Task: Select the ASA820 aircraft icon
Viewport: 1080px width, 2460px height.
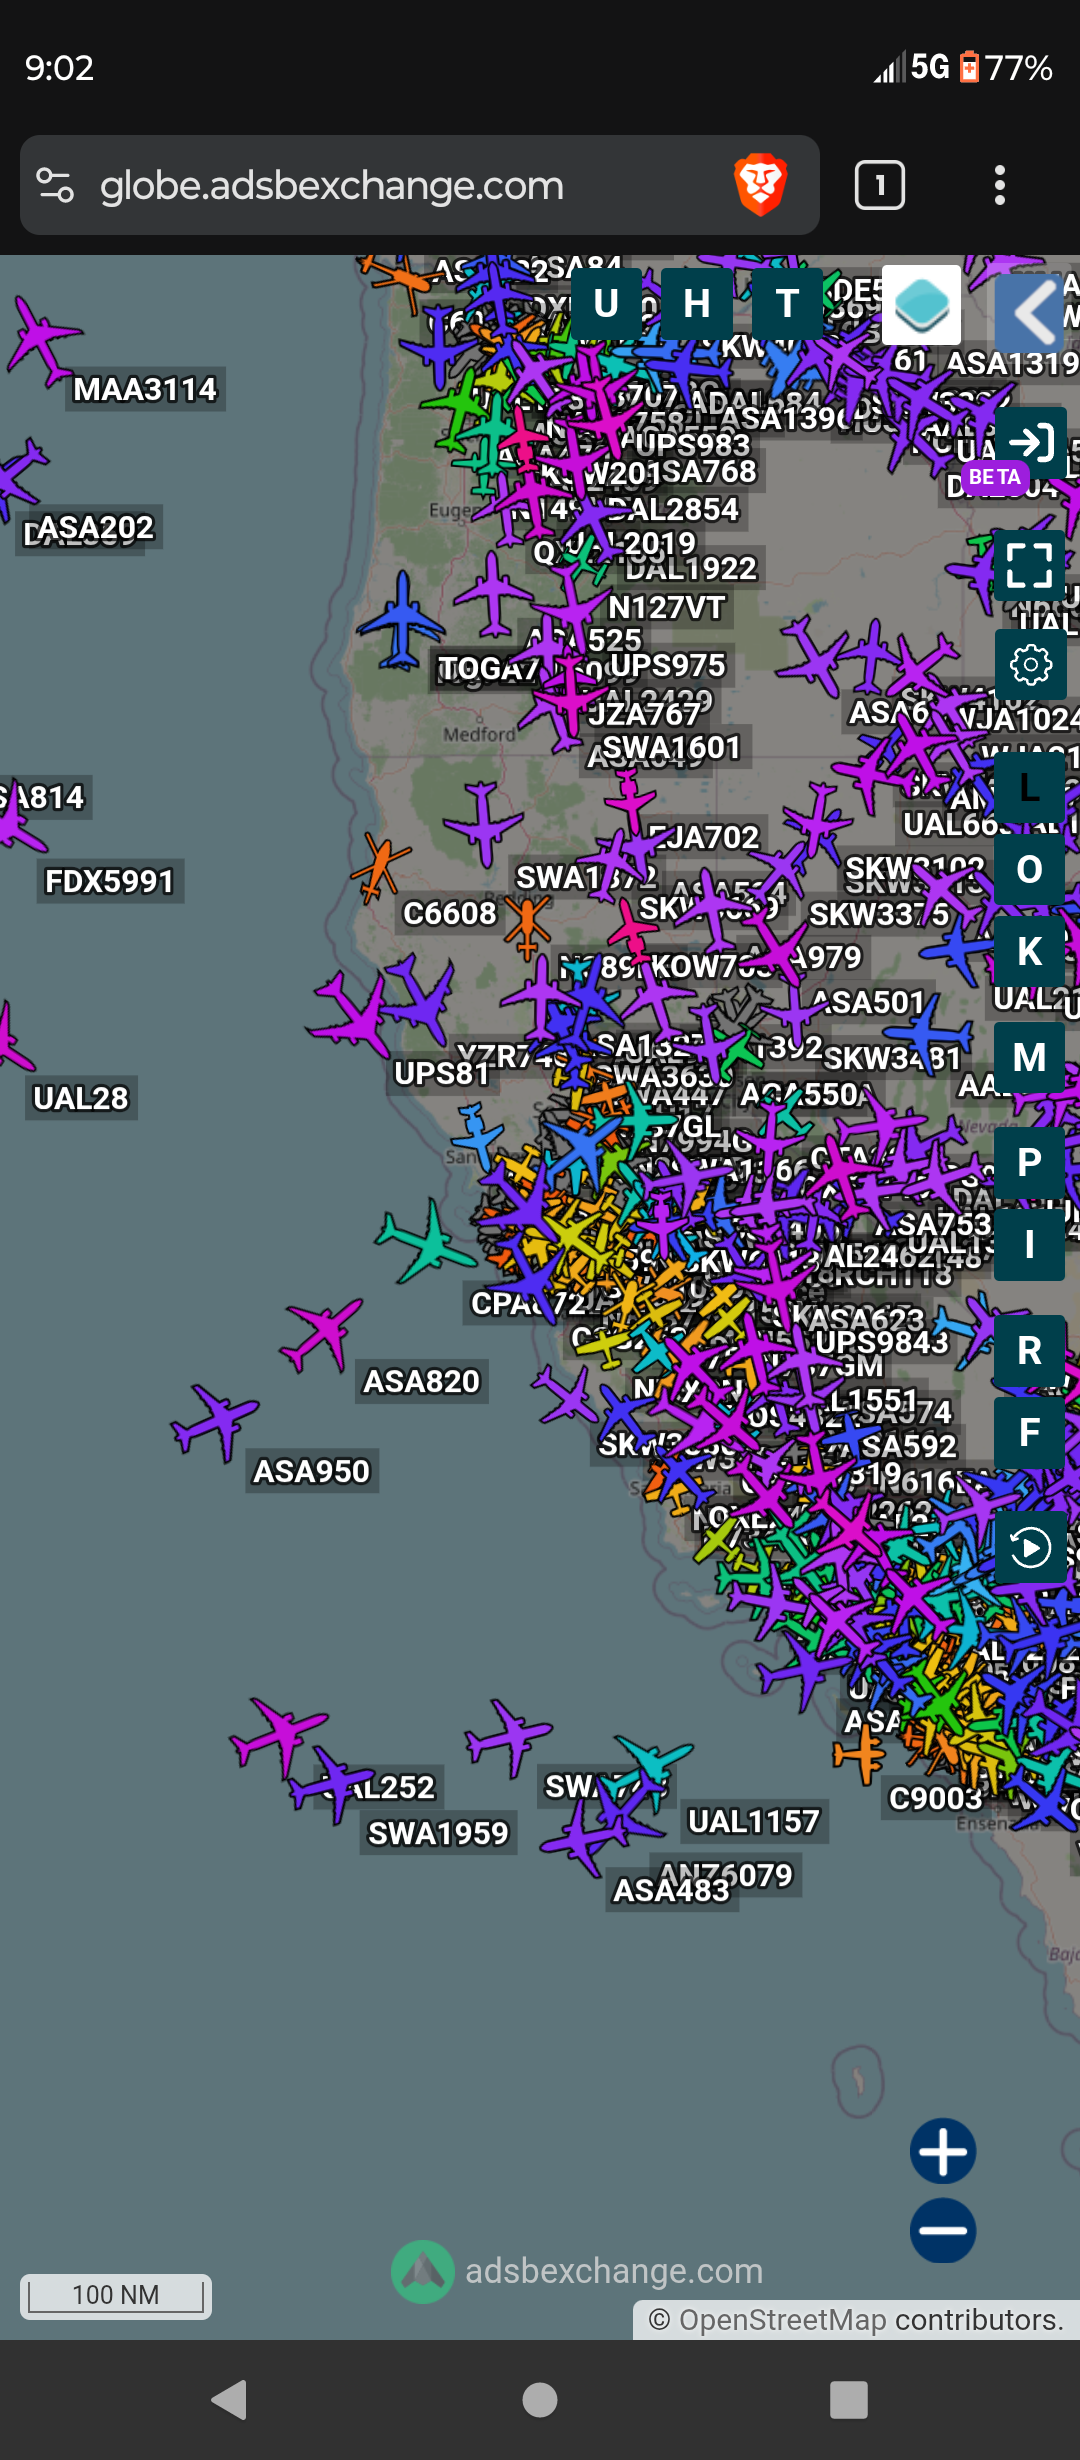Action: [322, 1333]
